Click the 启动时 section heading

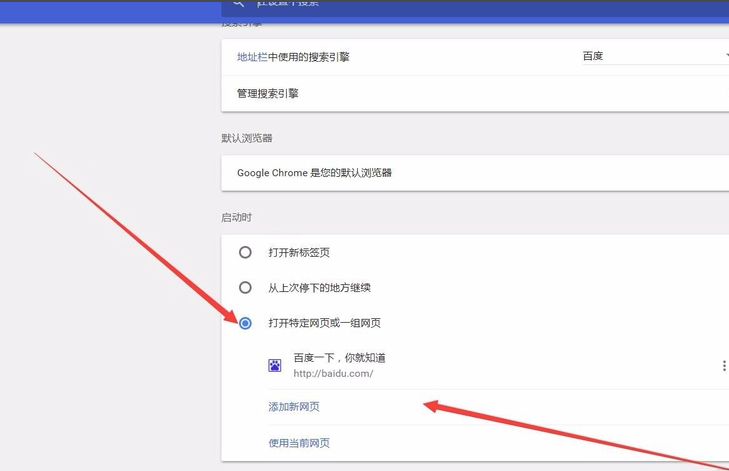(x=236, y=217)
